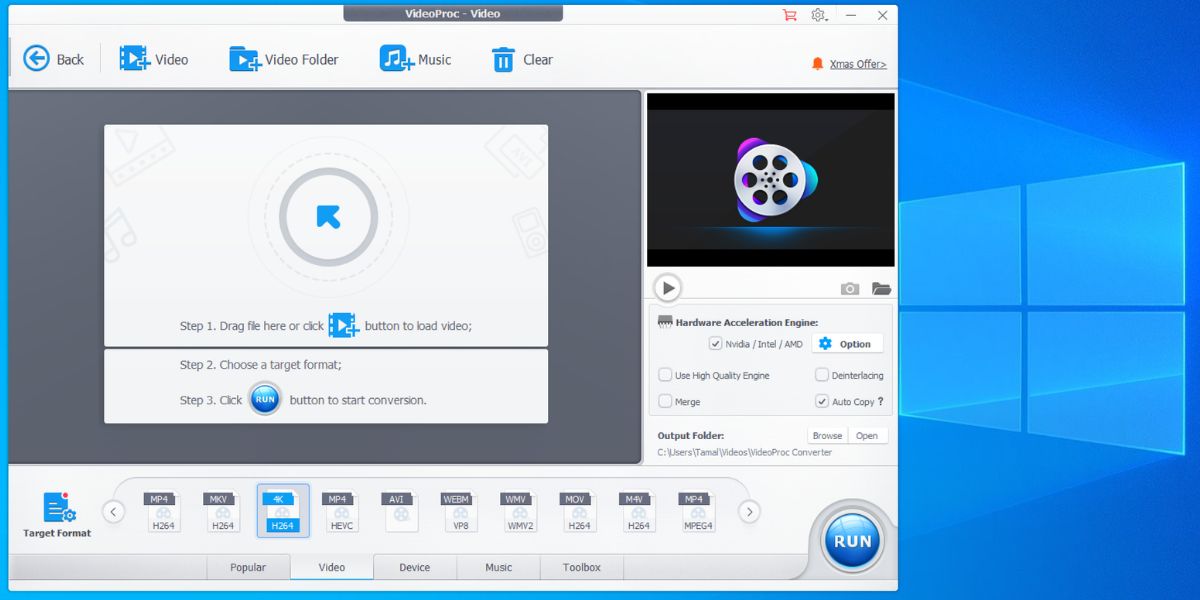The image size is (1200, 600).
Task: Open the Target Format panel icon
Action: click(55, 510)
